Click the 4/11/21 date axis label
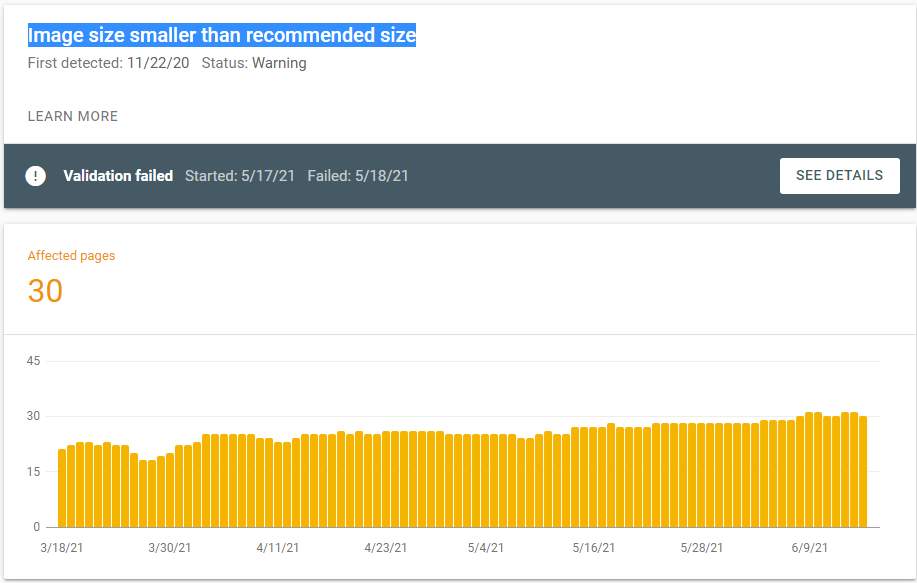 point(276,548)
